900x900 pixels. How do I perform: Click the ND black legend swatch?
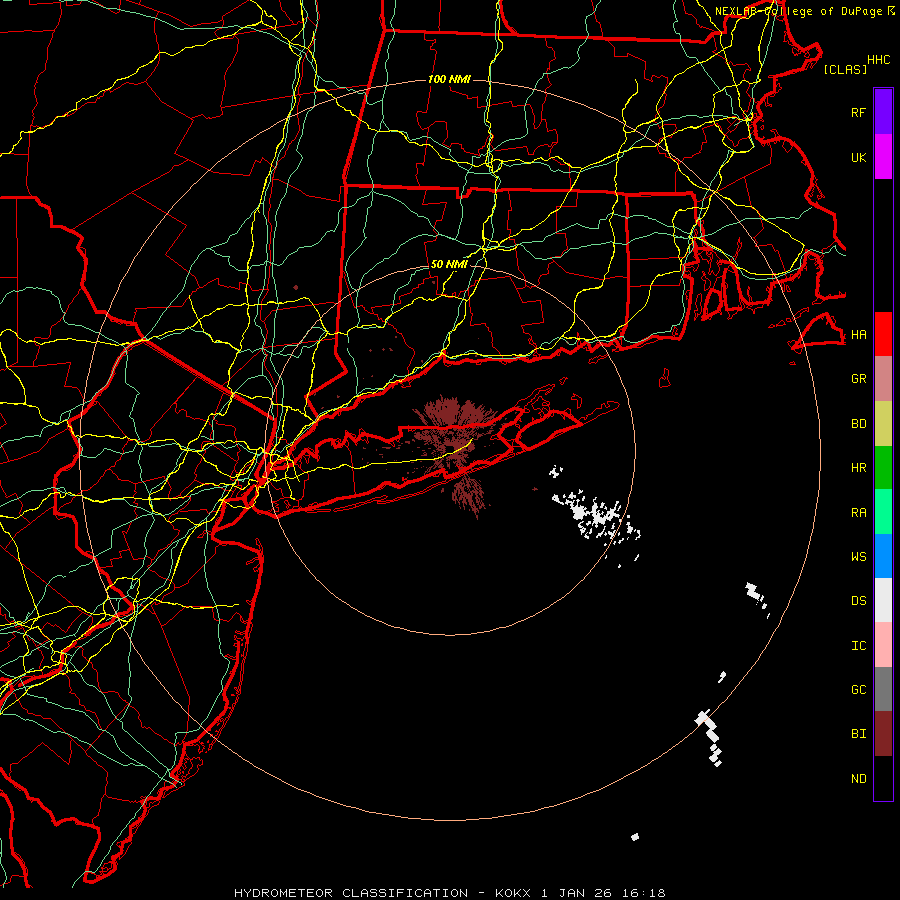tap(883, 778)
